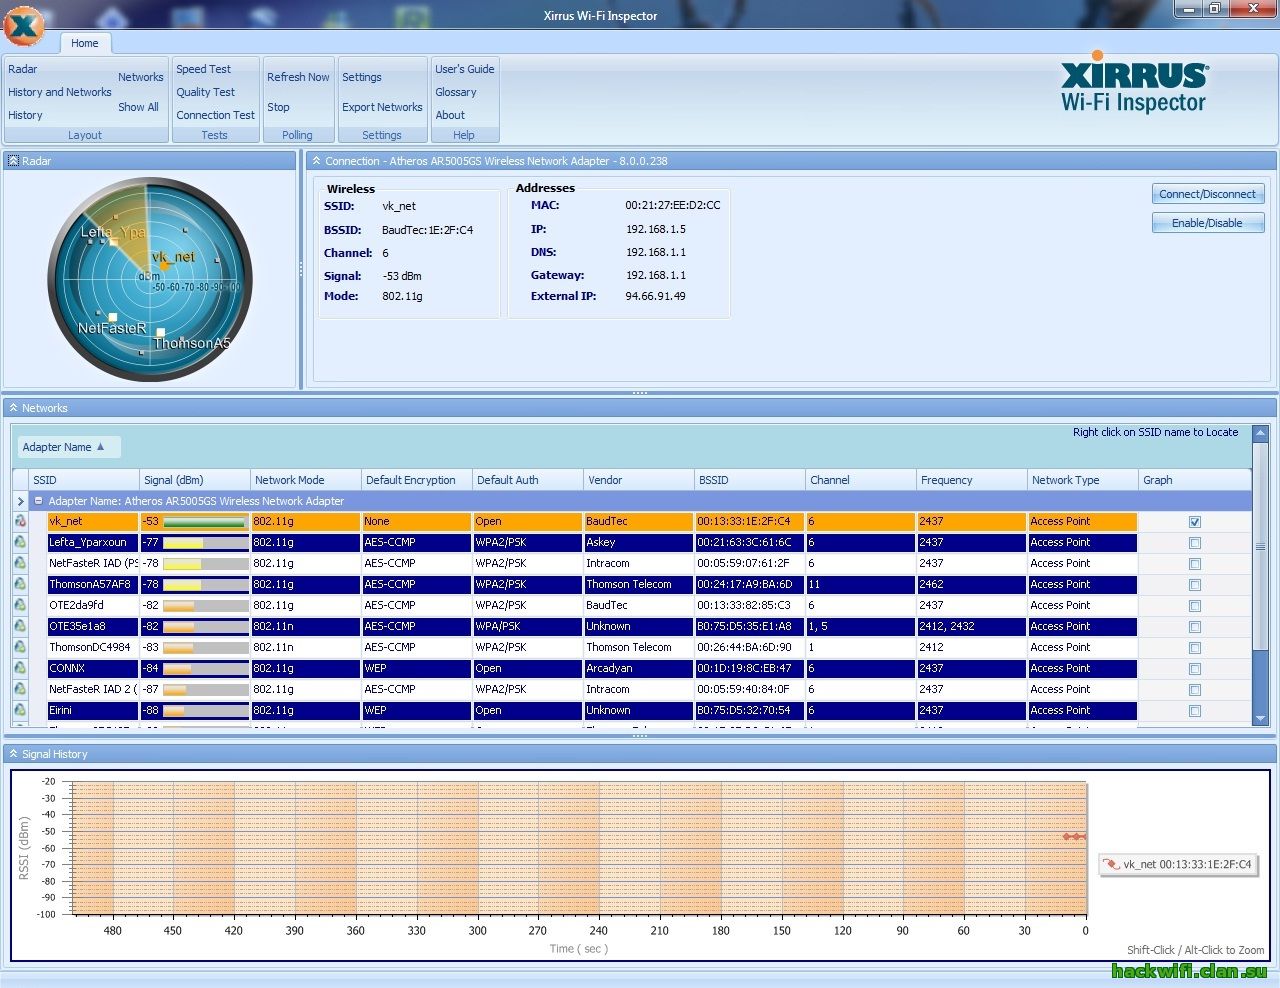Click the CONNX signal strength bar
The image size is (1280, 988).
click(x=205, y=669)
